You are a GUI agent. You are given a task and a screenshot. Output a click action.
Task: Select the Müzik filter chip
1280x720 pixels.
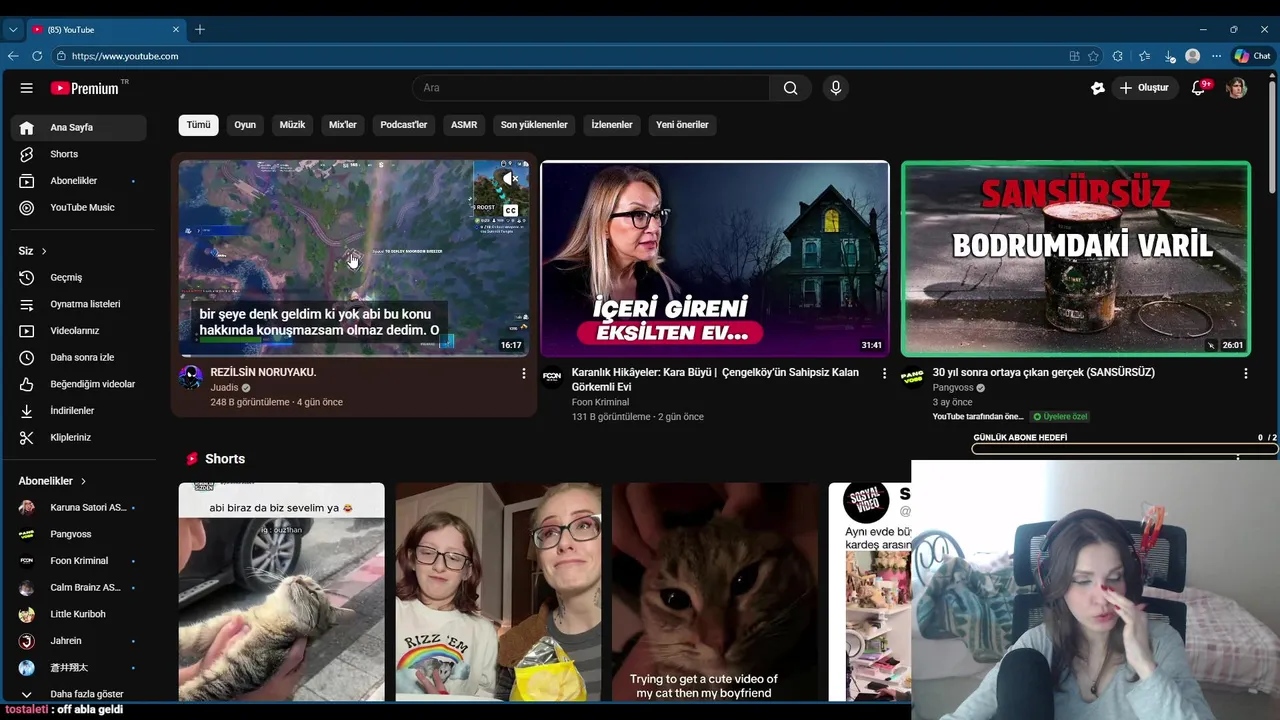click(x=292, y=125)
